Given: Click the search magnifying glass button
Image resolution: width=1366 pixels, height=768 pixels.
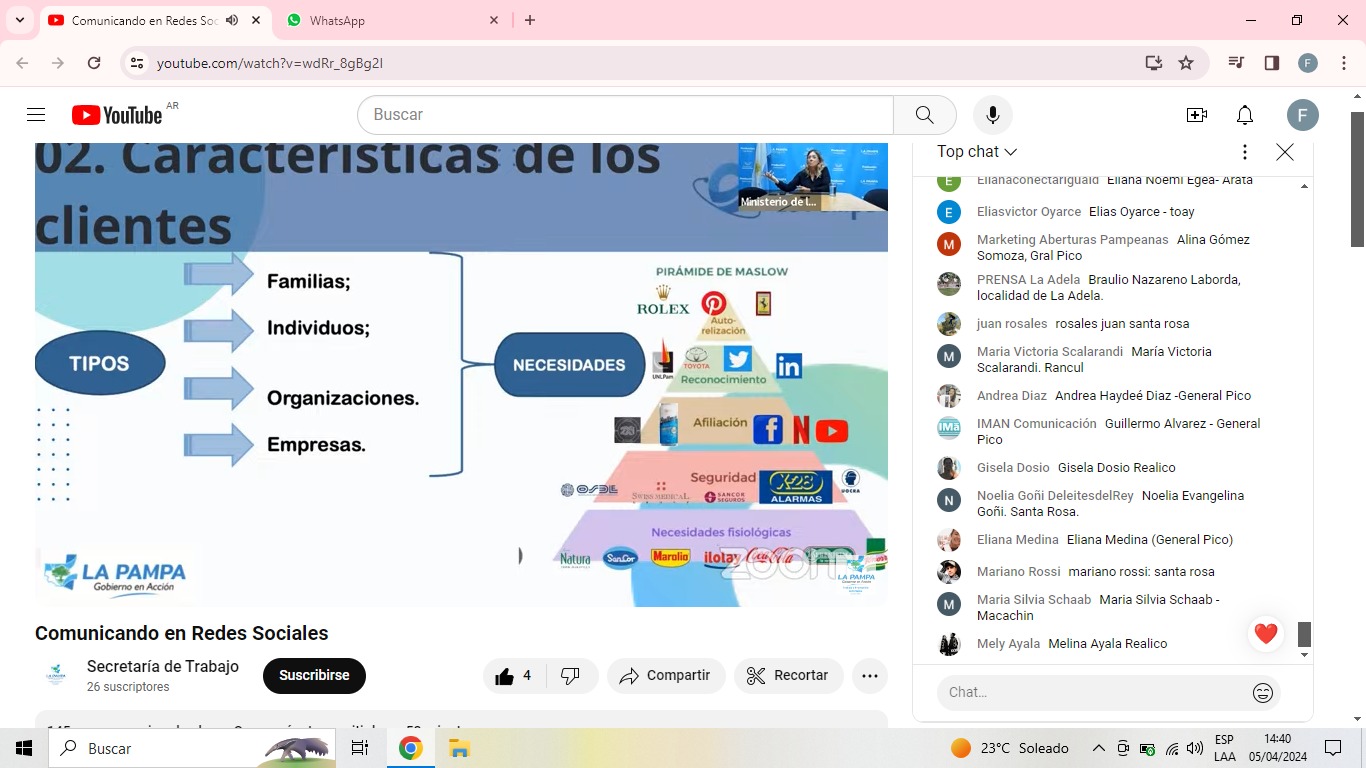Looking at the screenshot, I should click(924, 115).
